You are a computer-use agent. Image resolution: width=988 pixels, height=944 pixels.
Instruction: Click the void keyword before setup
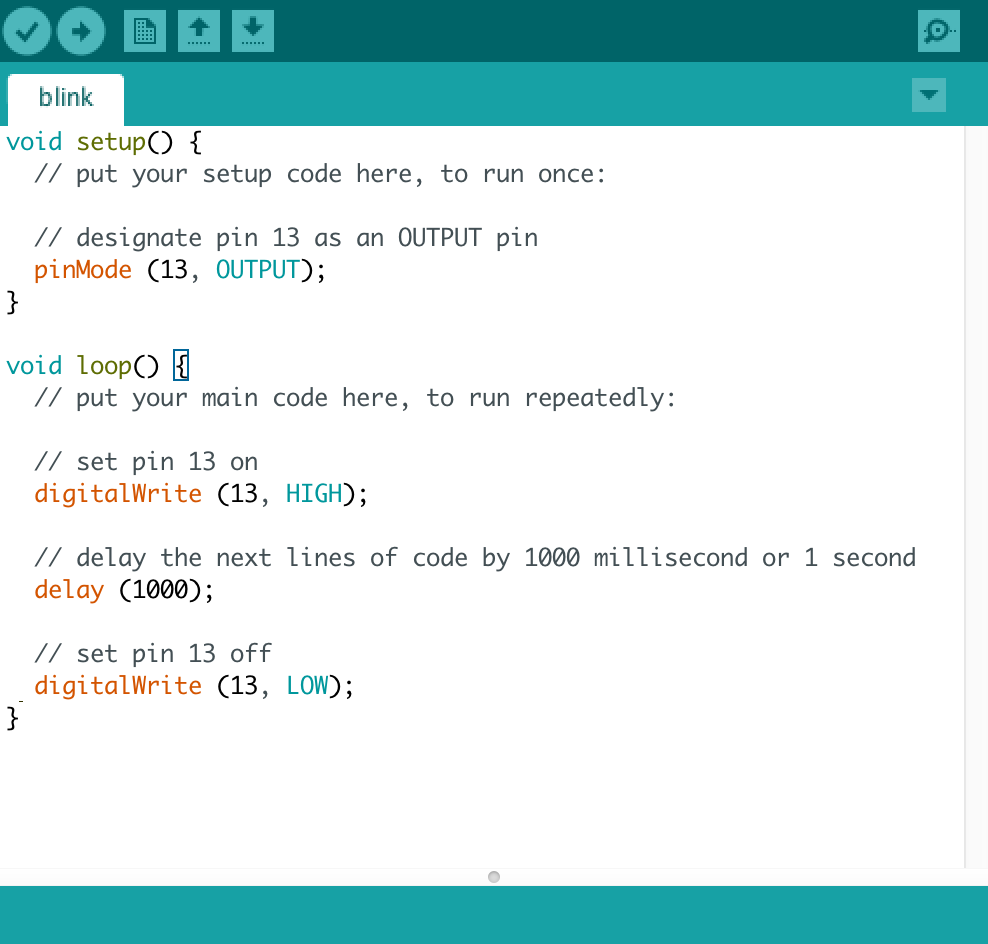34,142
